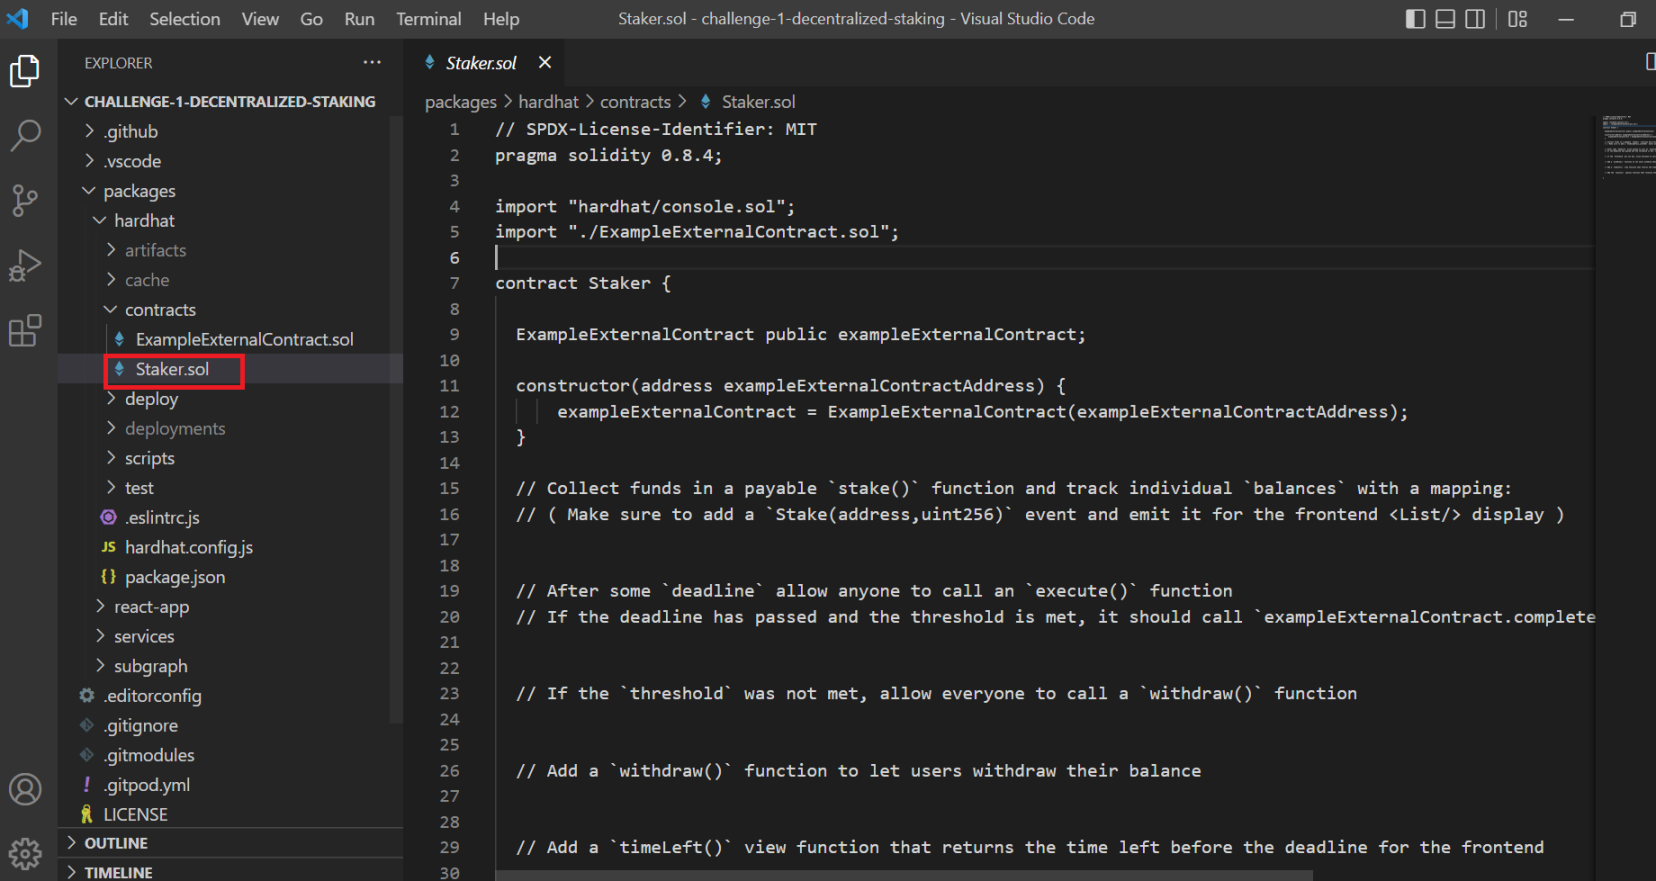This screenshot has width=1656, height=881.
Task: Click the braces icon beside package.json
Action: [x=108, y=577]
